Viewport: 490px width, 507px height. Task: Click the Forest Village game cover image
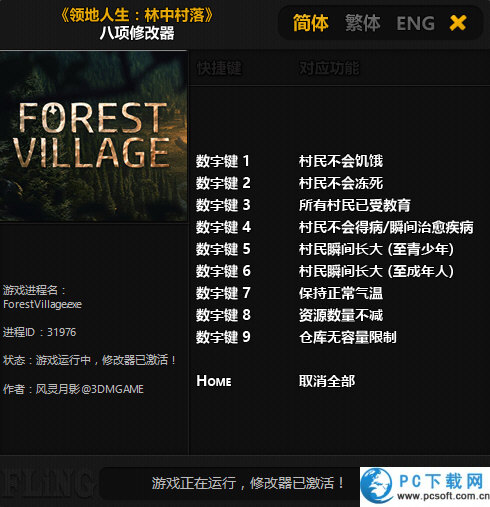pos(93,136)
